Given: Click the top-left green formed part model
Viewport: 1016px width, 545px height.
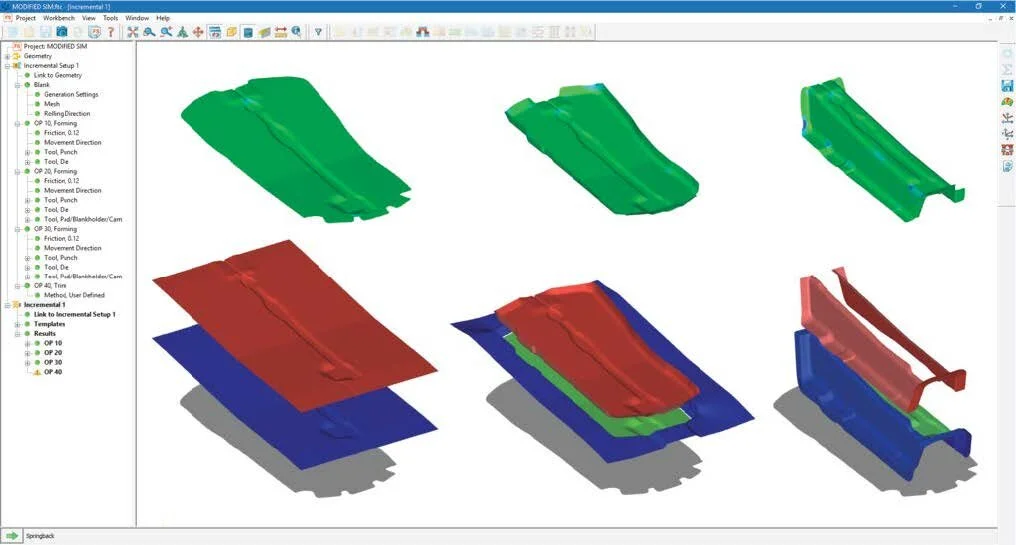Looking at the screenshot, I should tap(296, 149).
